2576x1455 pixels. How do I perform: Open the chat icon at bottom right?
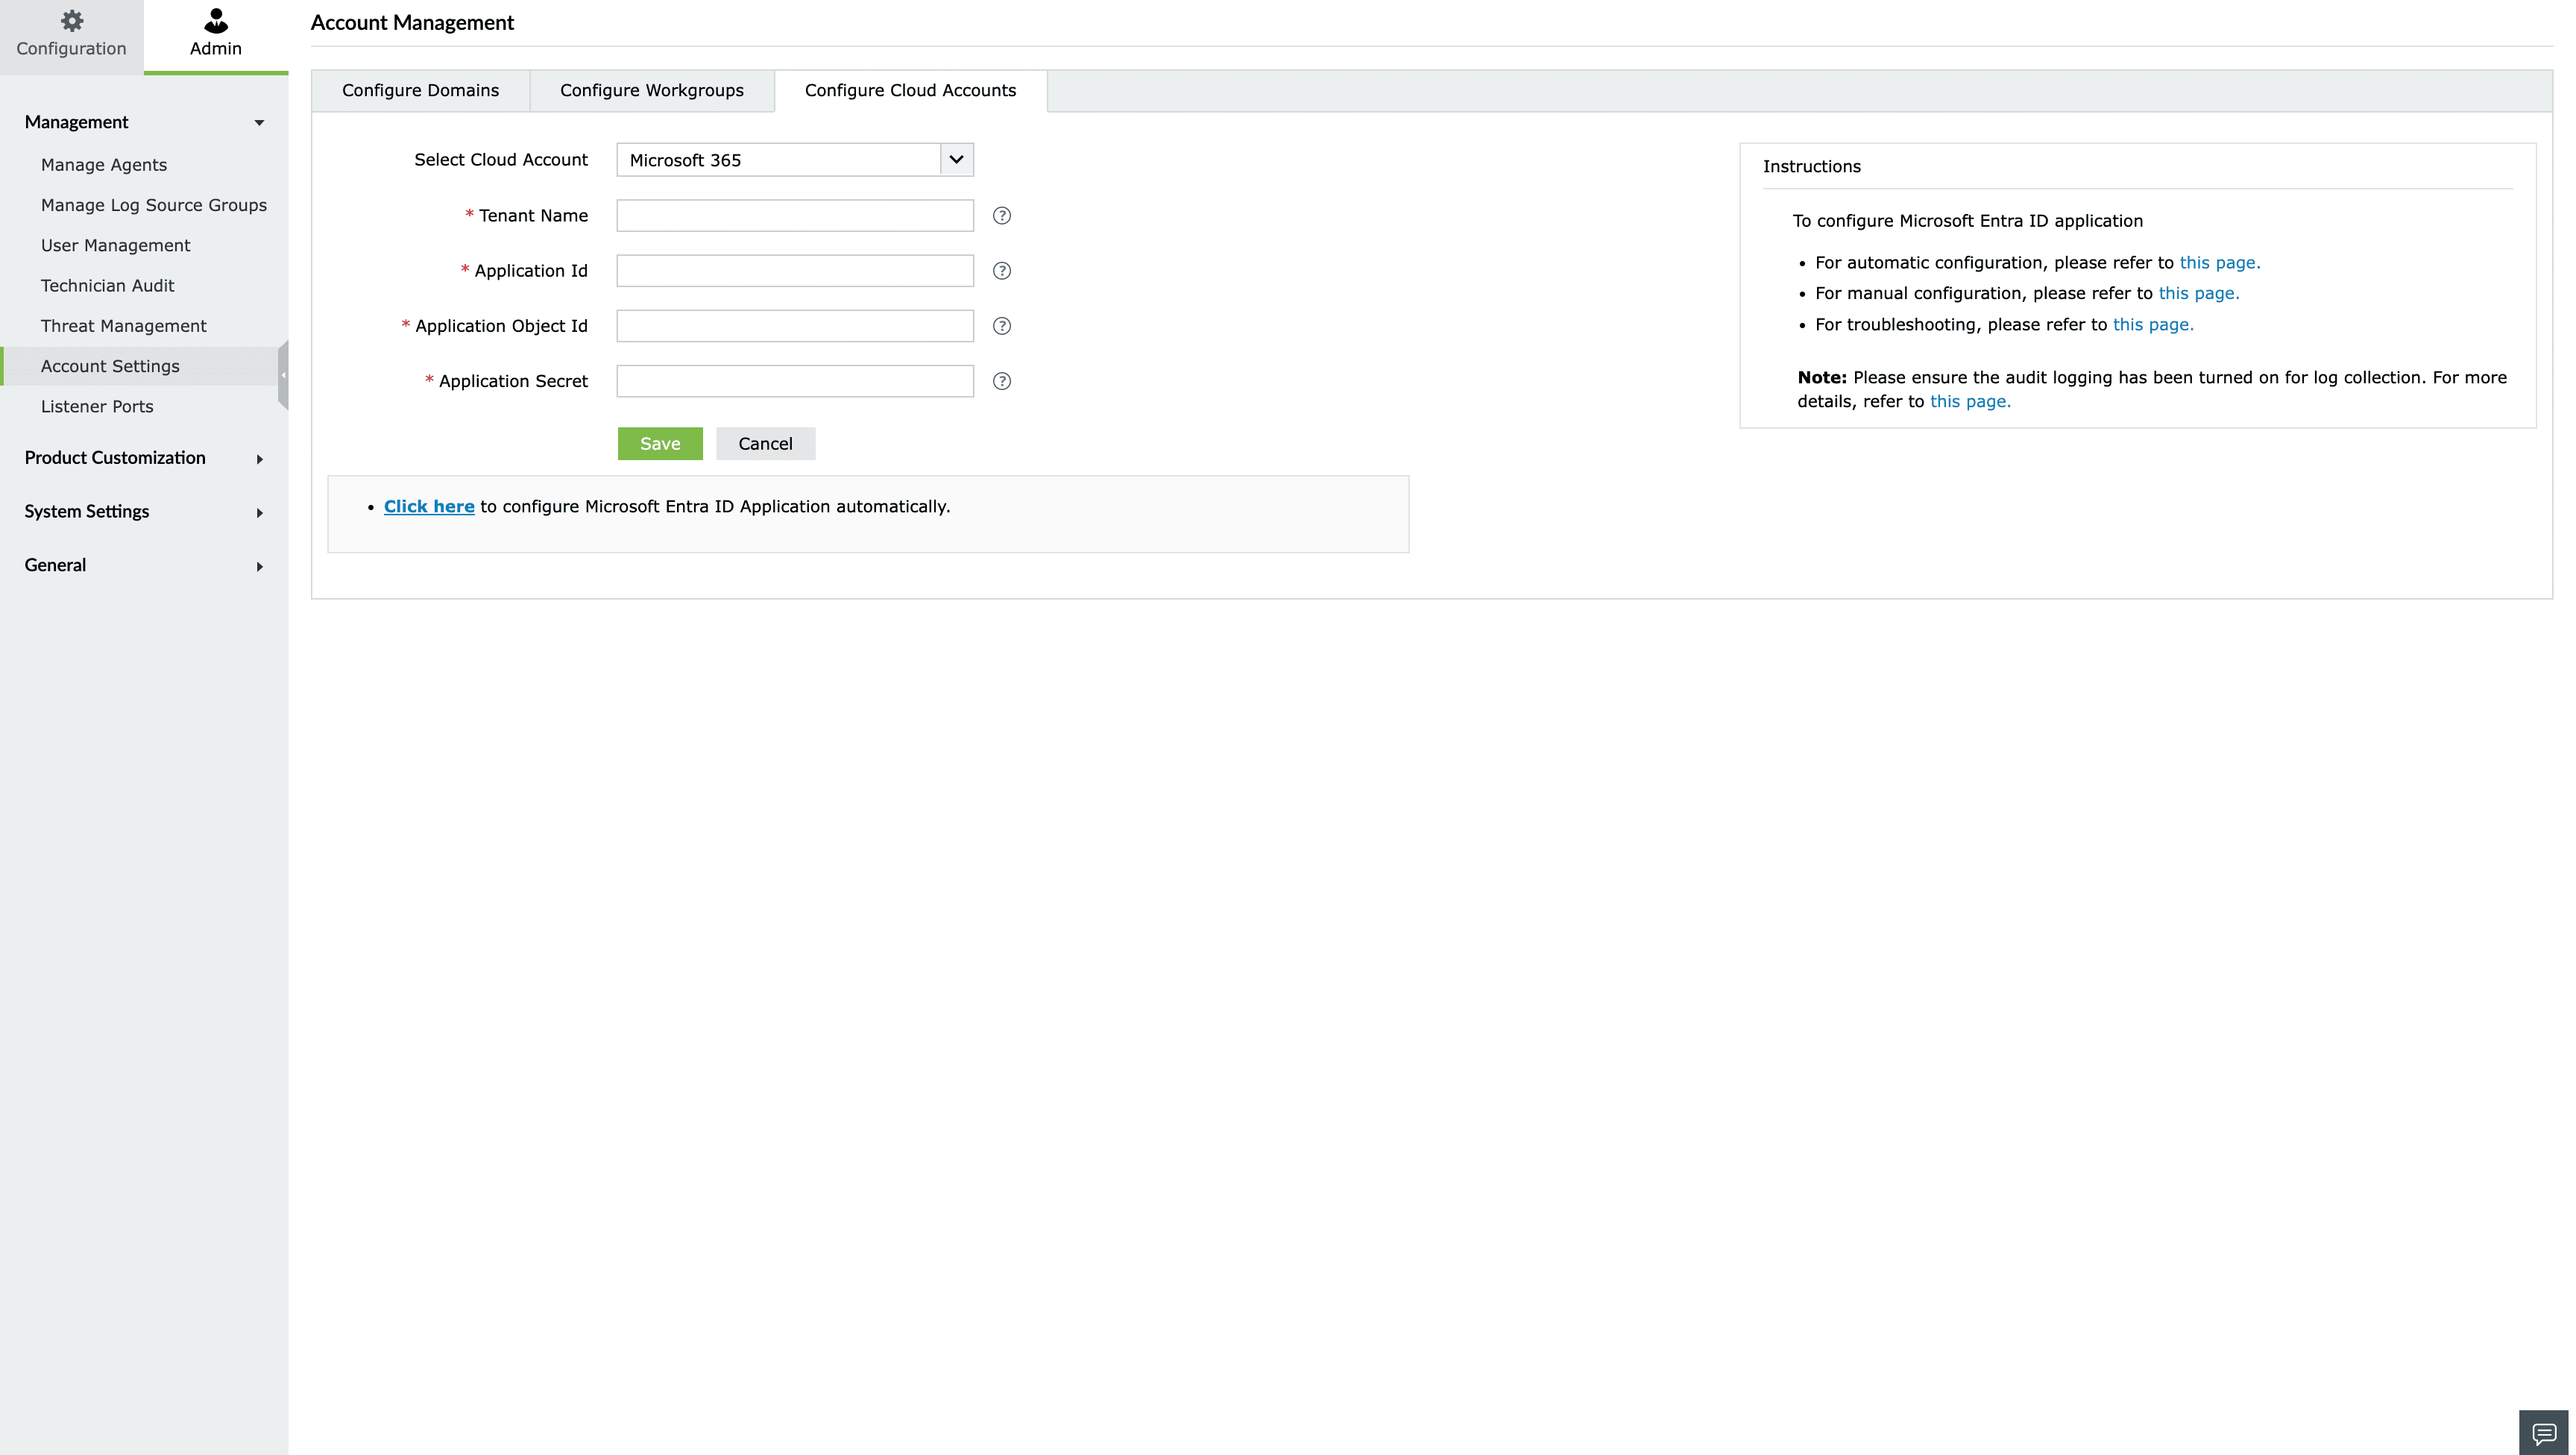(x=2543, y=1433)
